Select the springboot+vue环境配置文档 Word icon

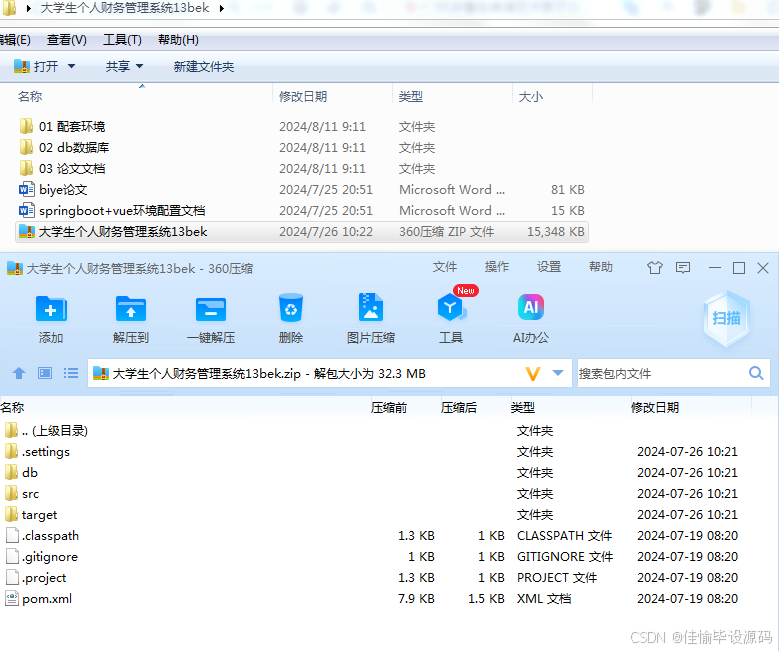[26, 210]
